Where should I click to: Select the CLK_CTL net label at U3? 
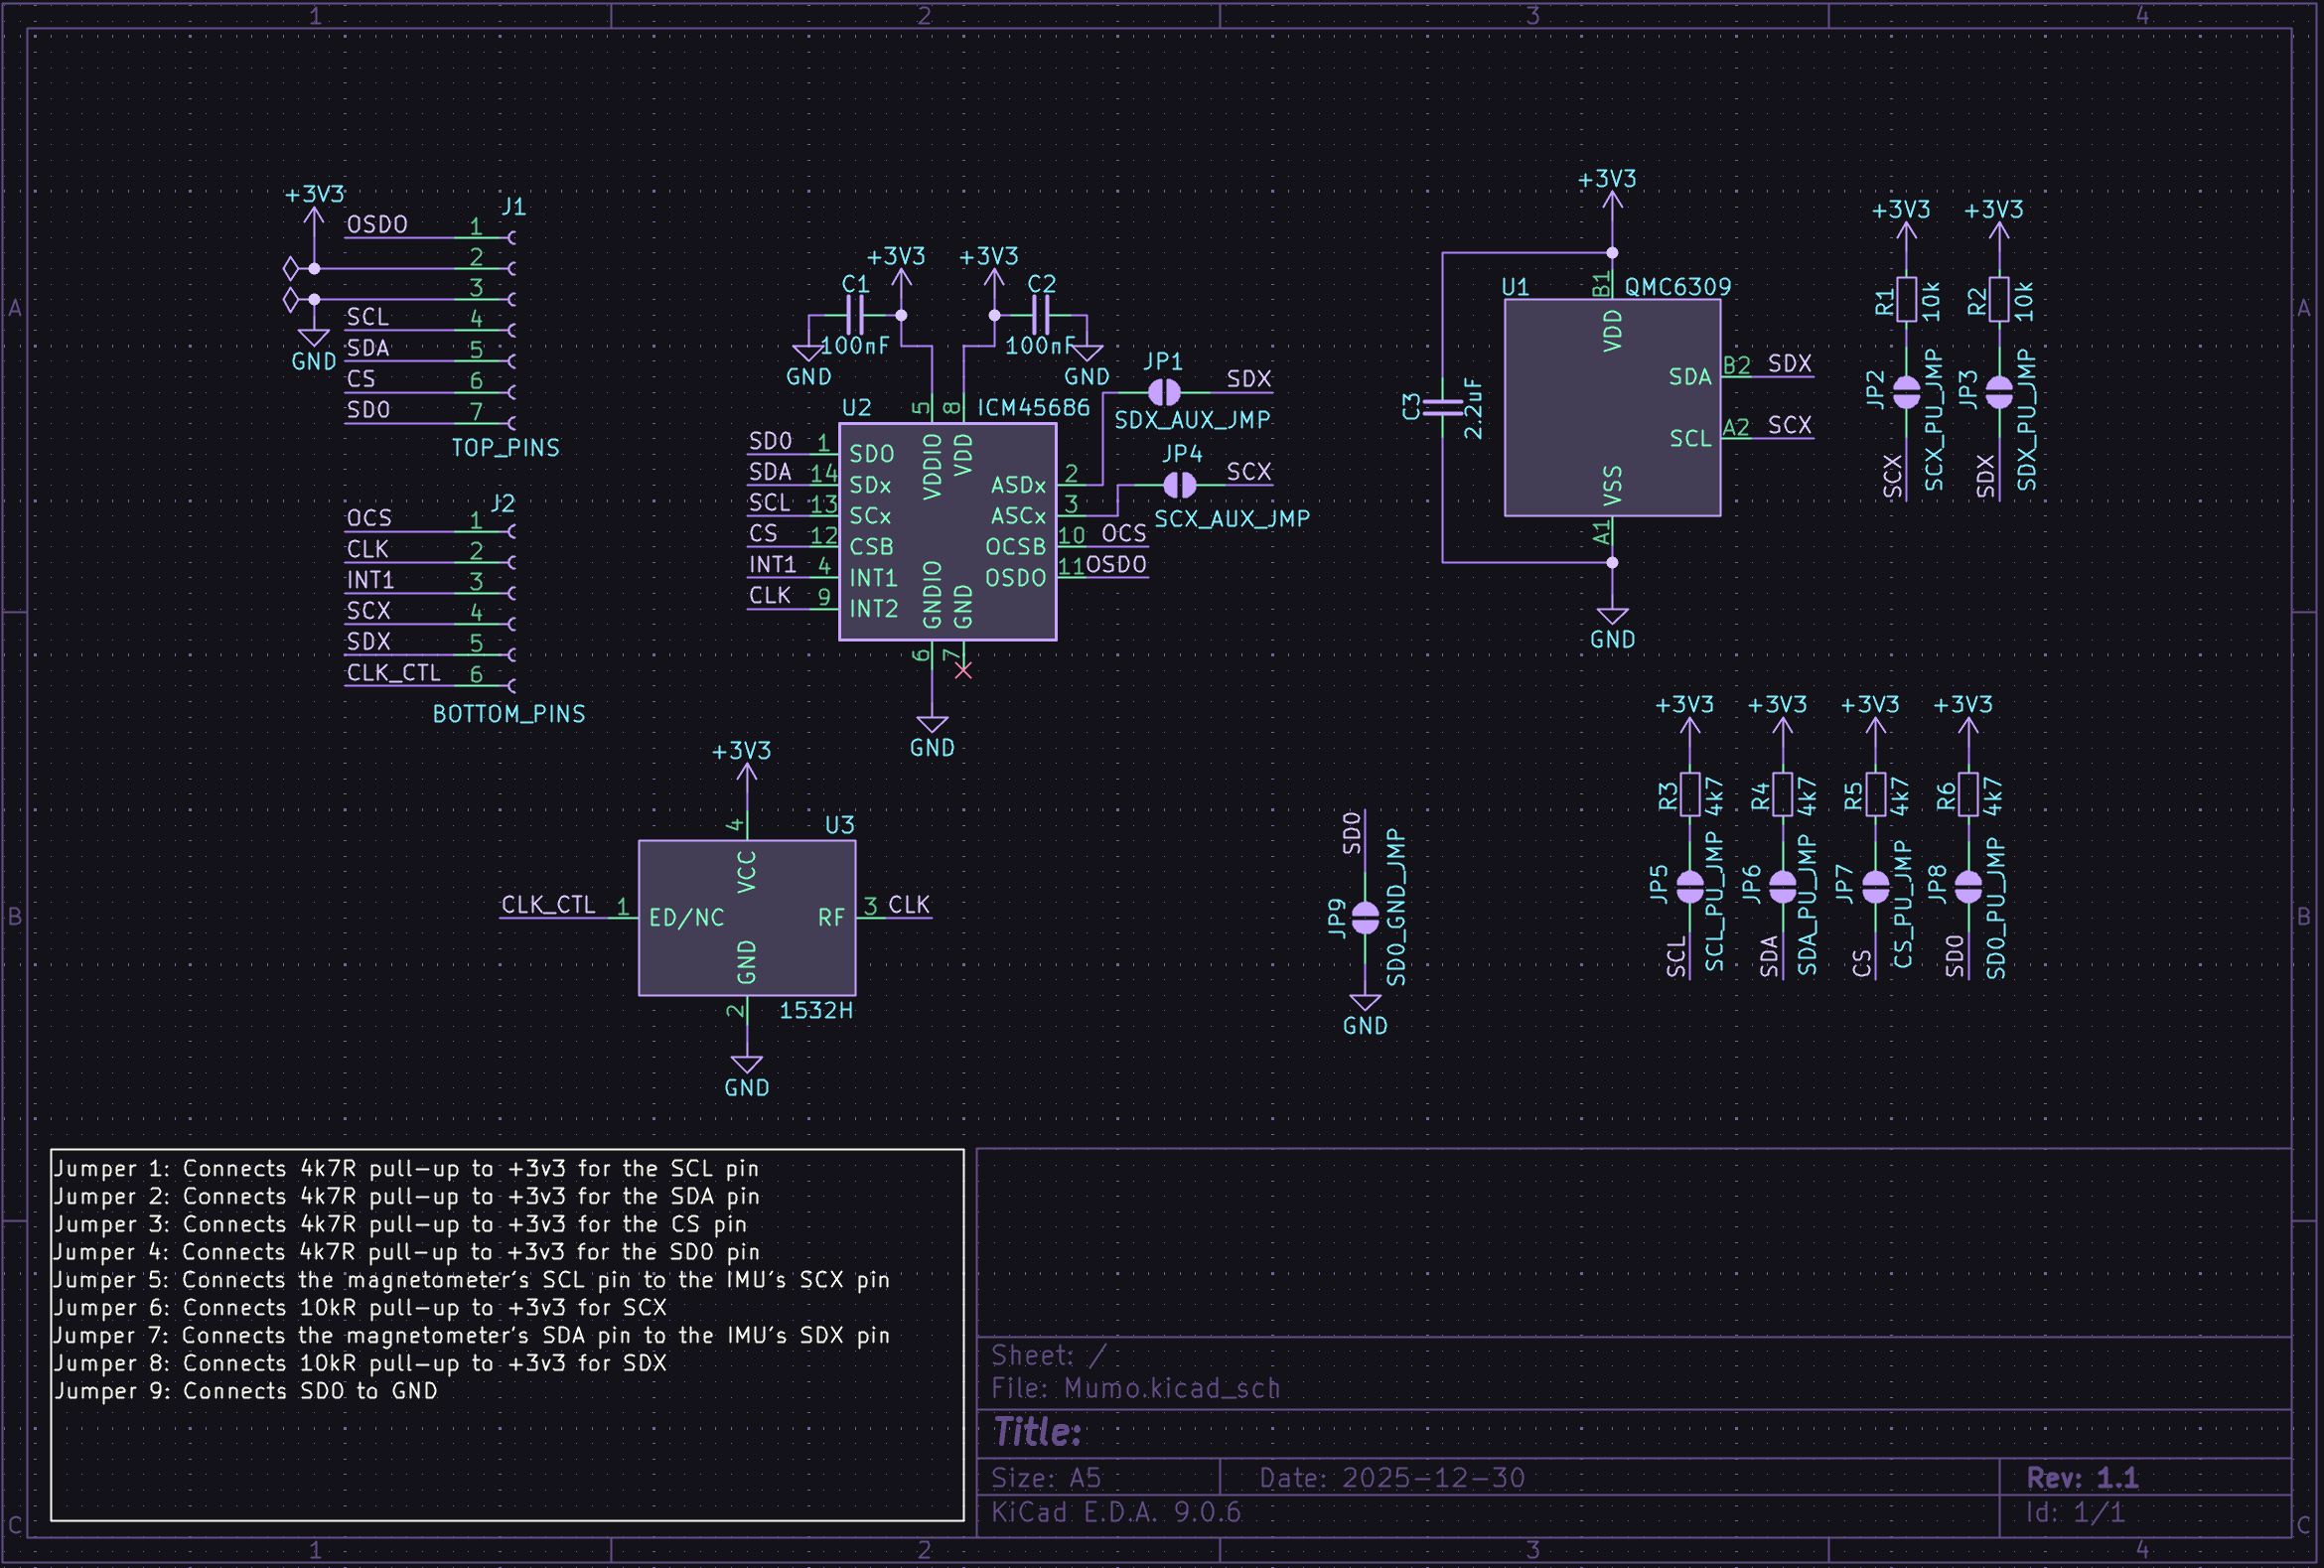547,904
